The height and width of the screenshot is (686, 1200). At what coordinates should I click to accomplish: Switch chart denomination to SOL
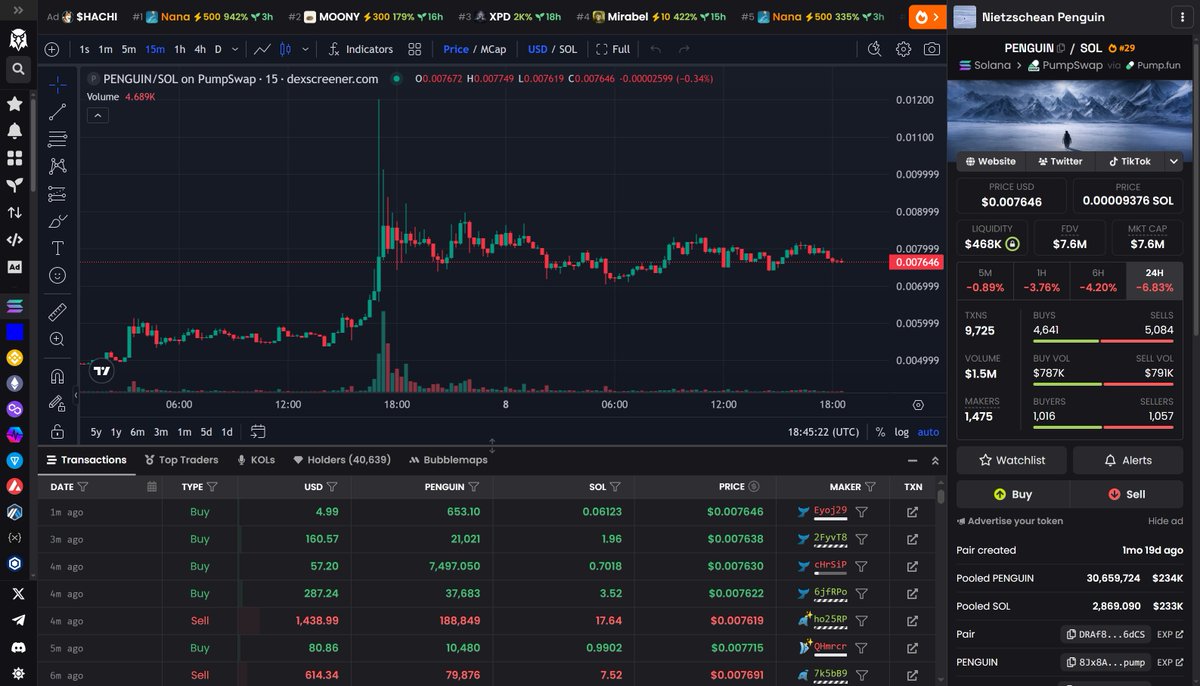[x=568, y=49]
